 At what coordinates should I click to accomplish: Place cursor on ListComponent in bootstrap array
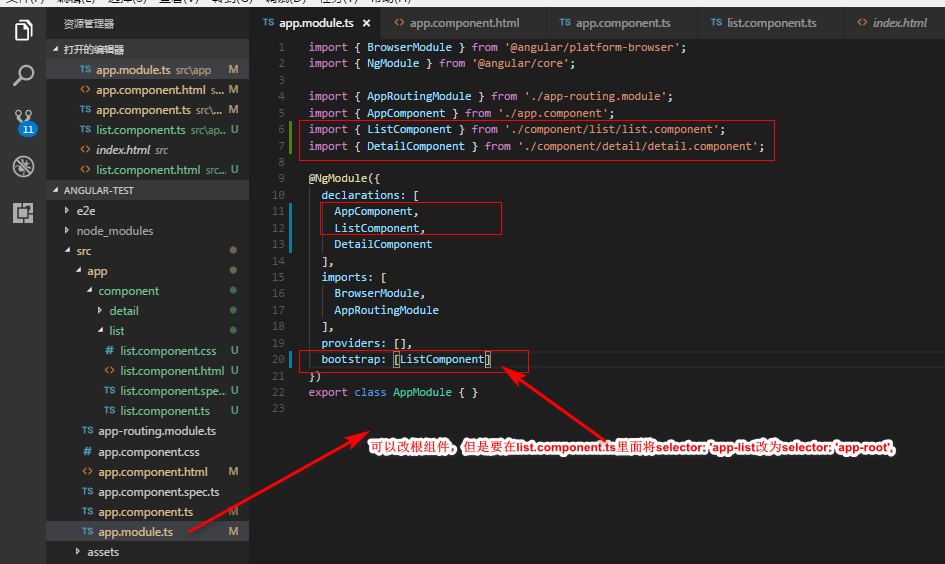click(x=442, y=359)
